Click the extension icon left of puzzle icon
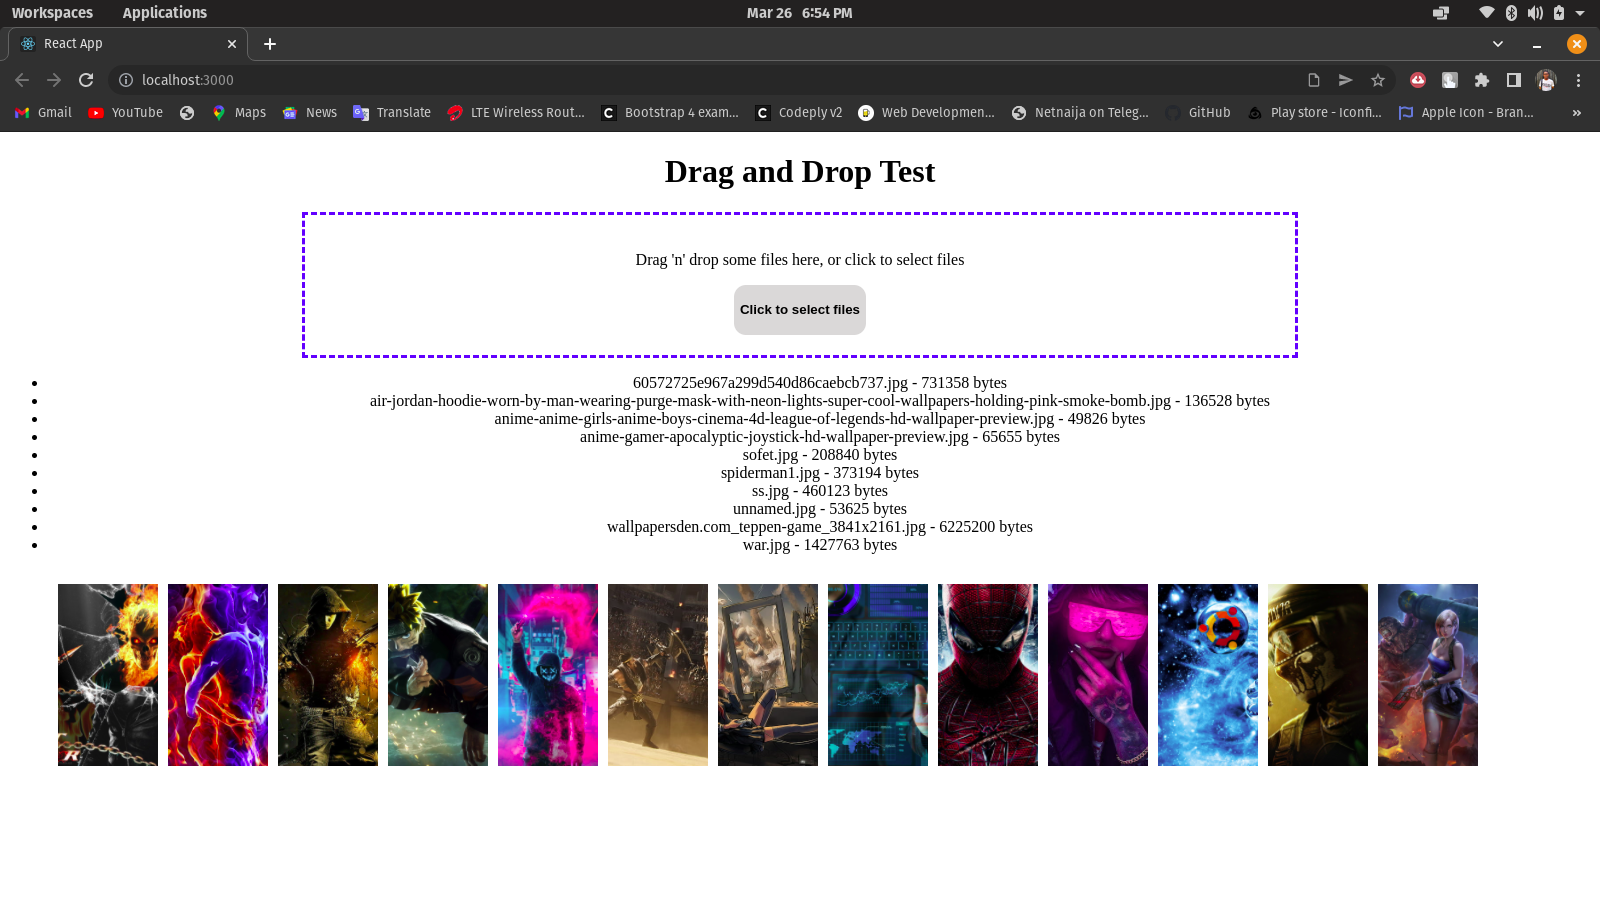 click(1450, 80)
